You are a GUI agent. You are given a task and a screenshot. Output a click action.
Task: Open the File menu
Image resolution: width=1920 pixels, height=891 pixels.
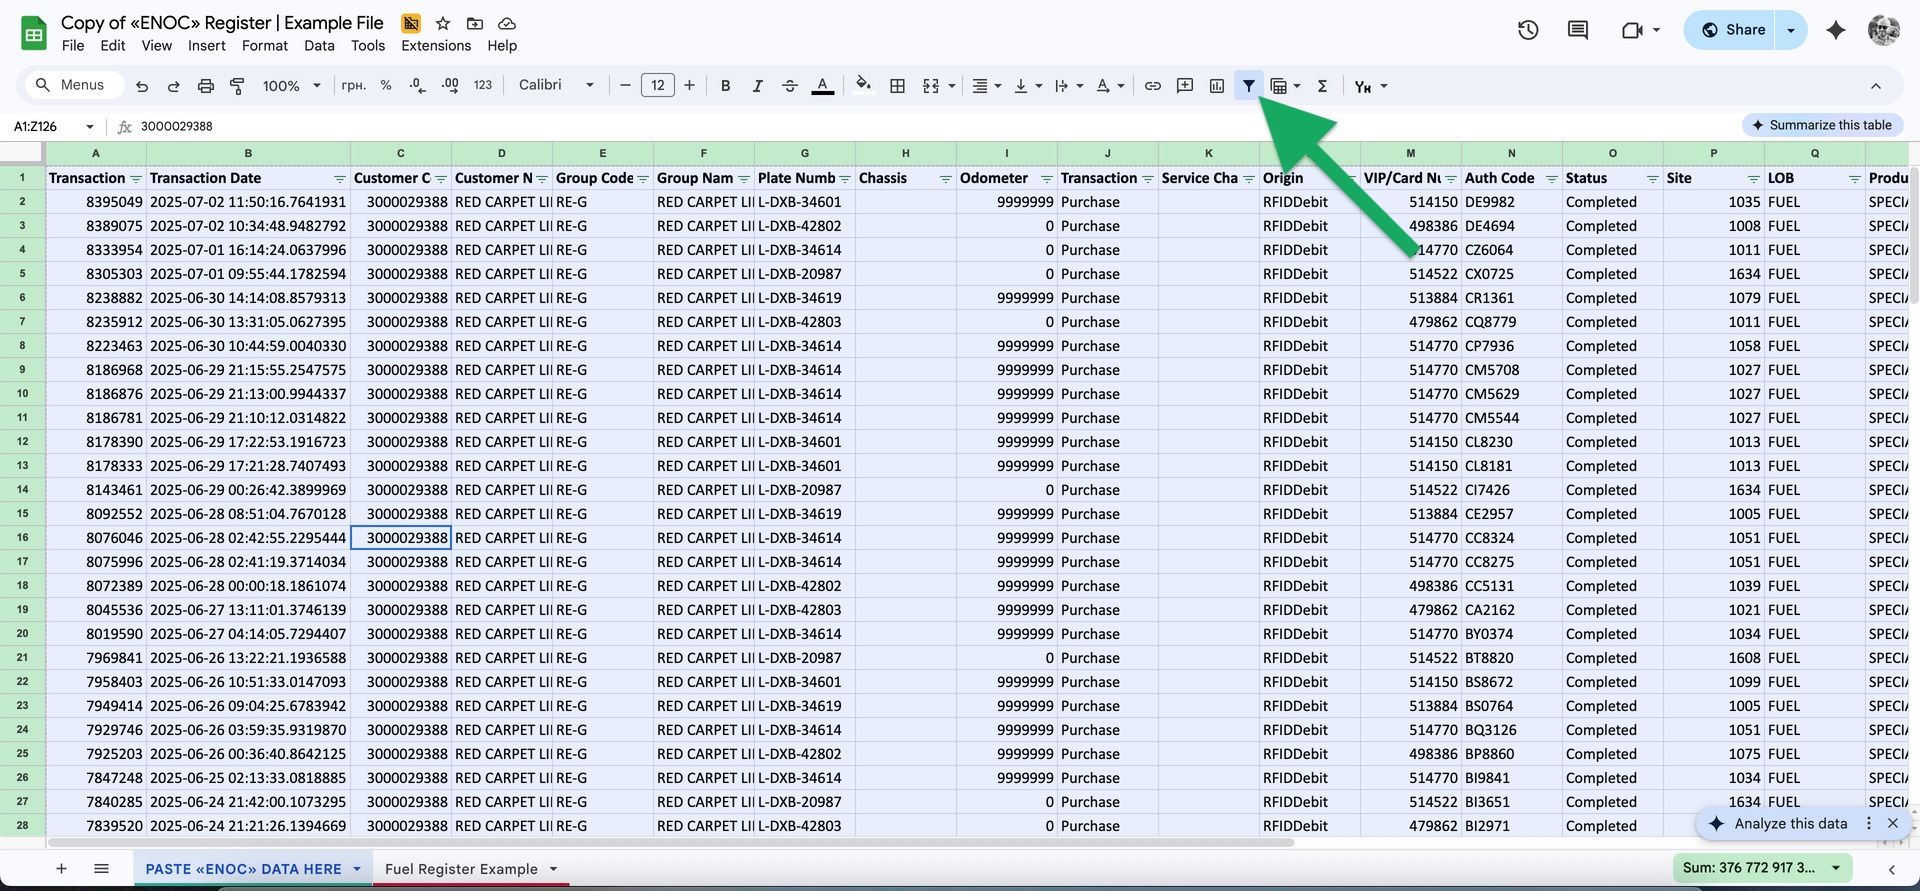point(73,45)
